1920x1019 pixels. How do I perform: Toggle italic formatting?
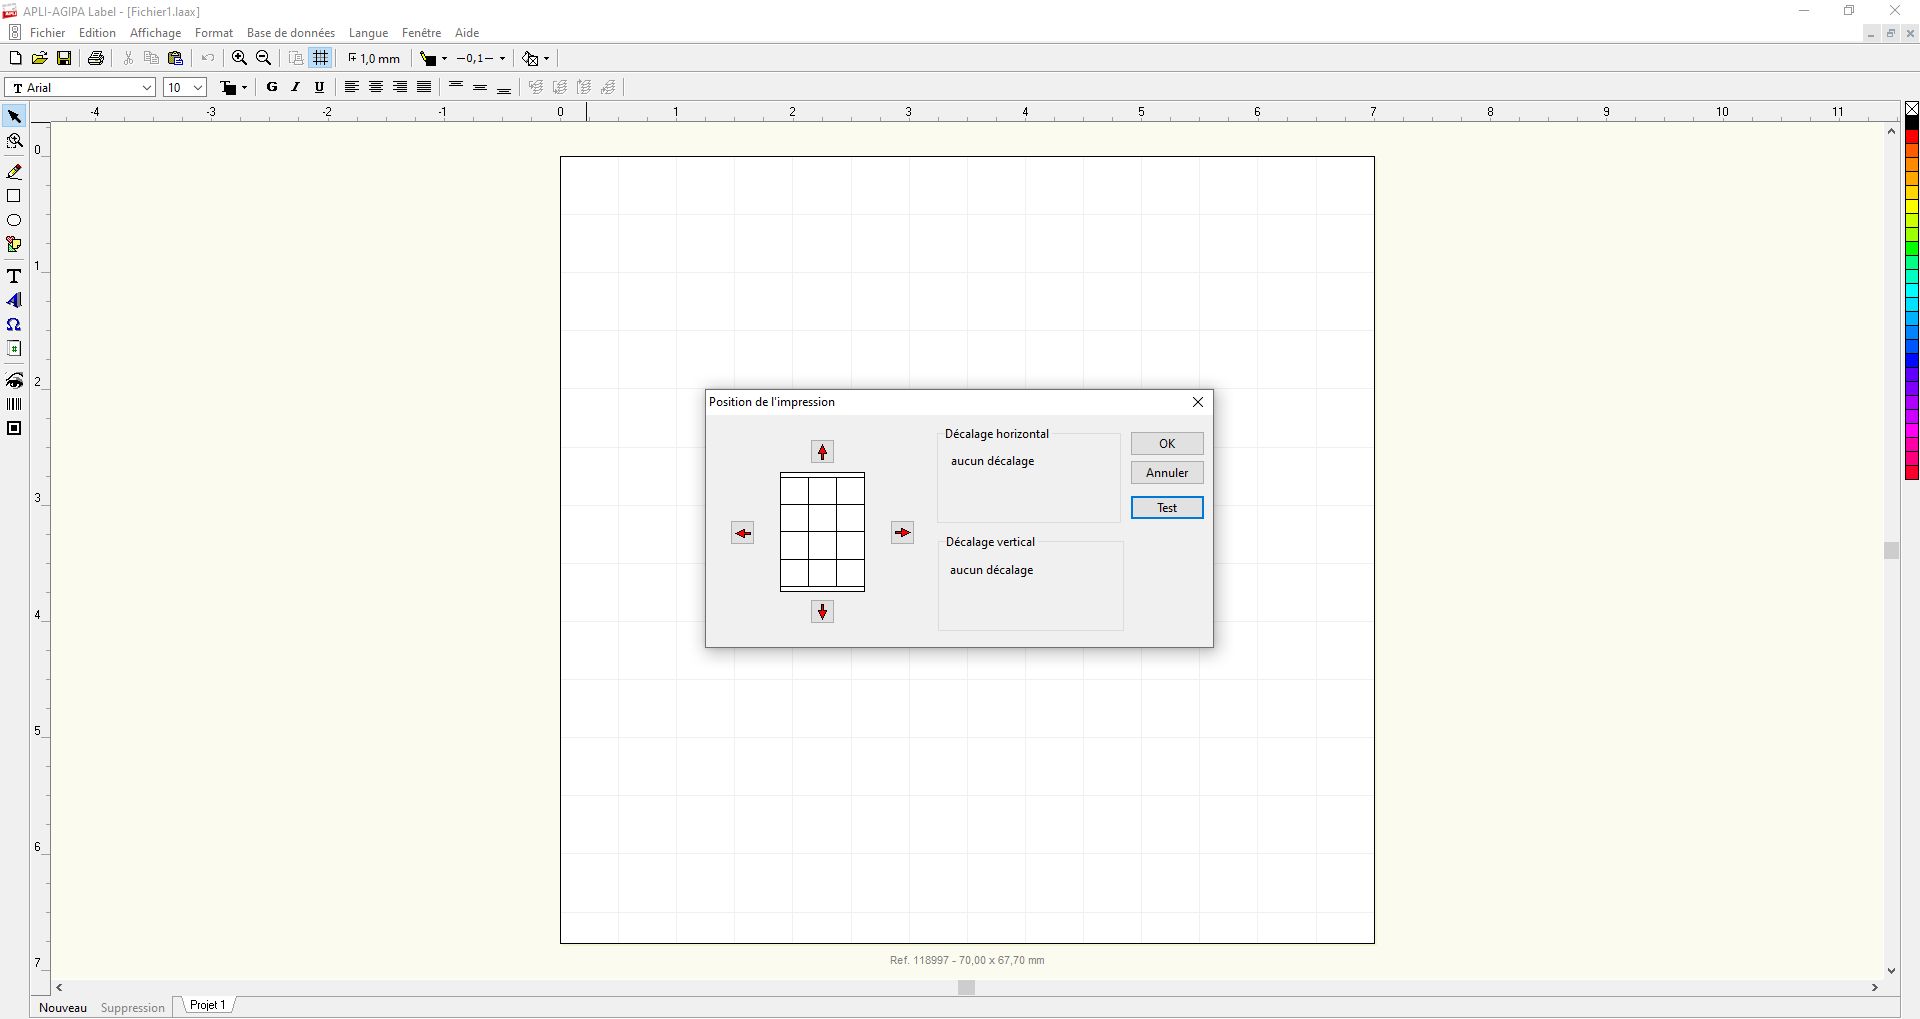coord(296,87)
